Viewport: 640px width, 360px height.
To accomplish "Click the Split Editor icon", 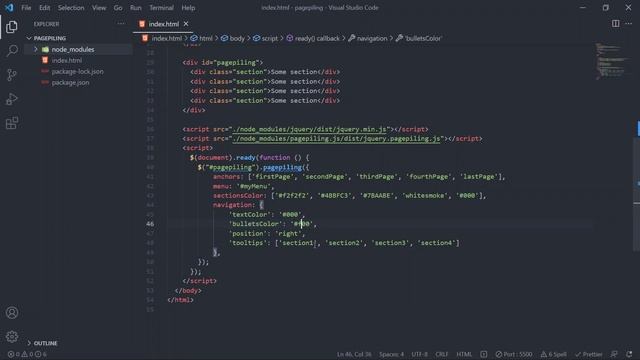I will [615, 24].
